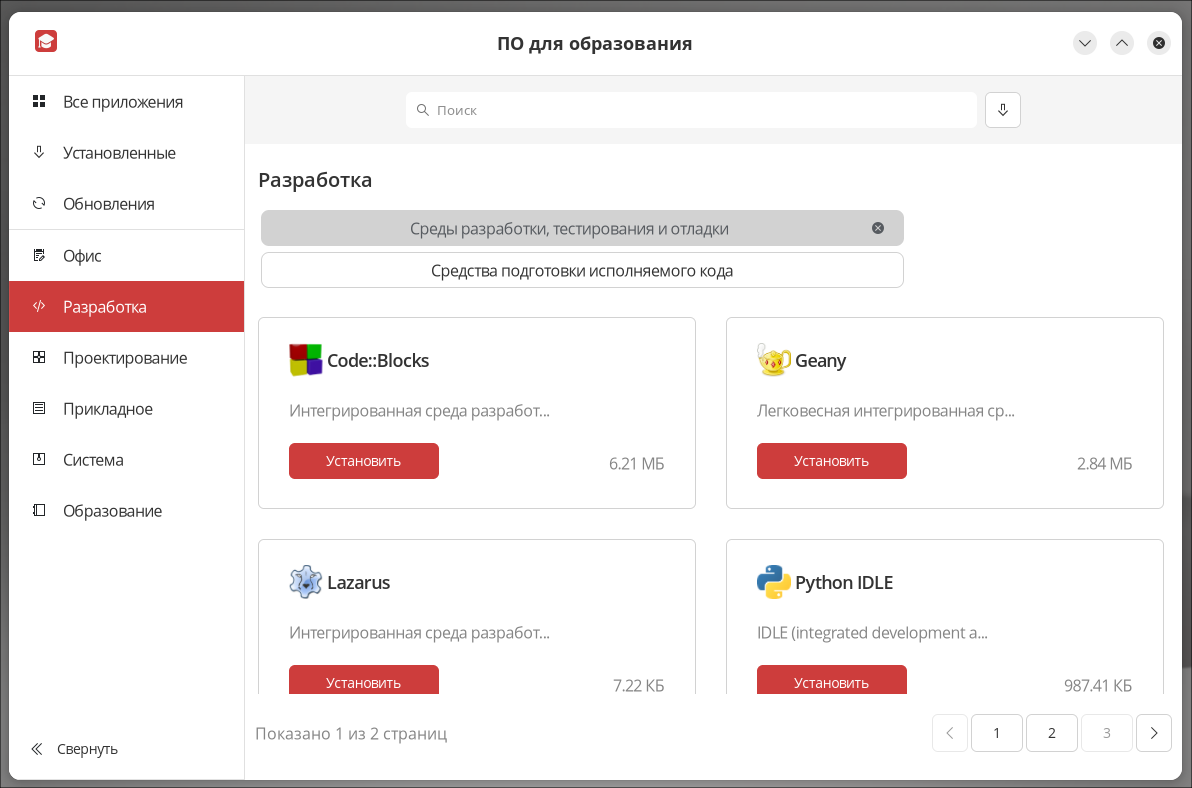The image size is (1192, 788).
Task: Click the 7.22 КБ size label
Action: [639, 685]
